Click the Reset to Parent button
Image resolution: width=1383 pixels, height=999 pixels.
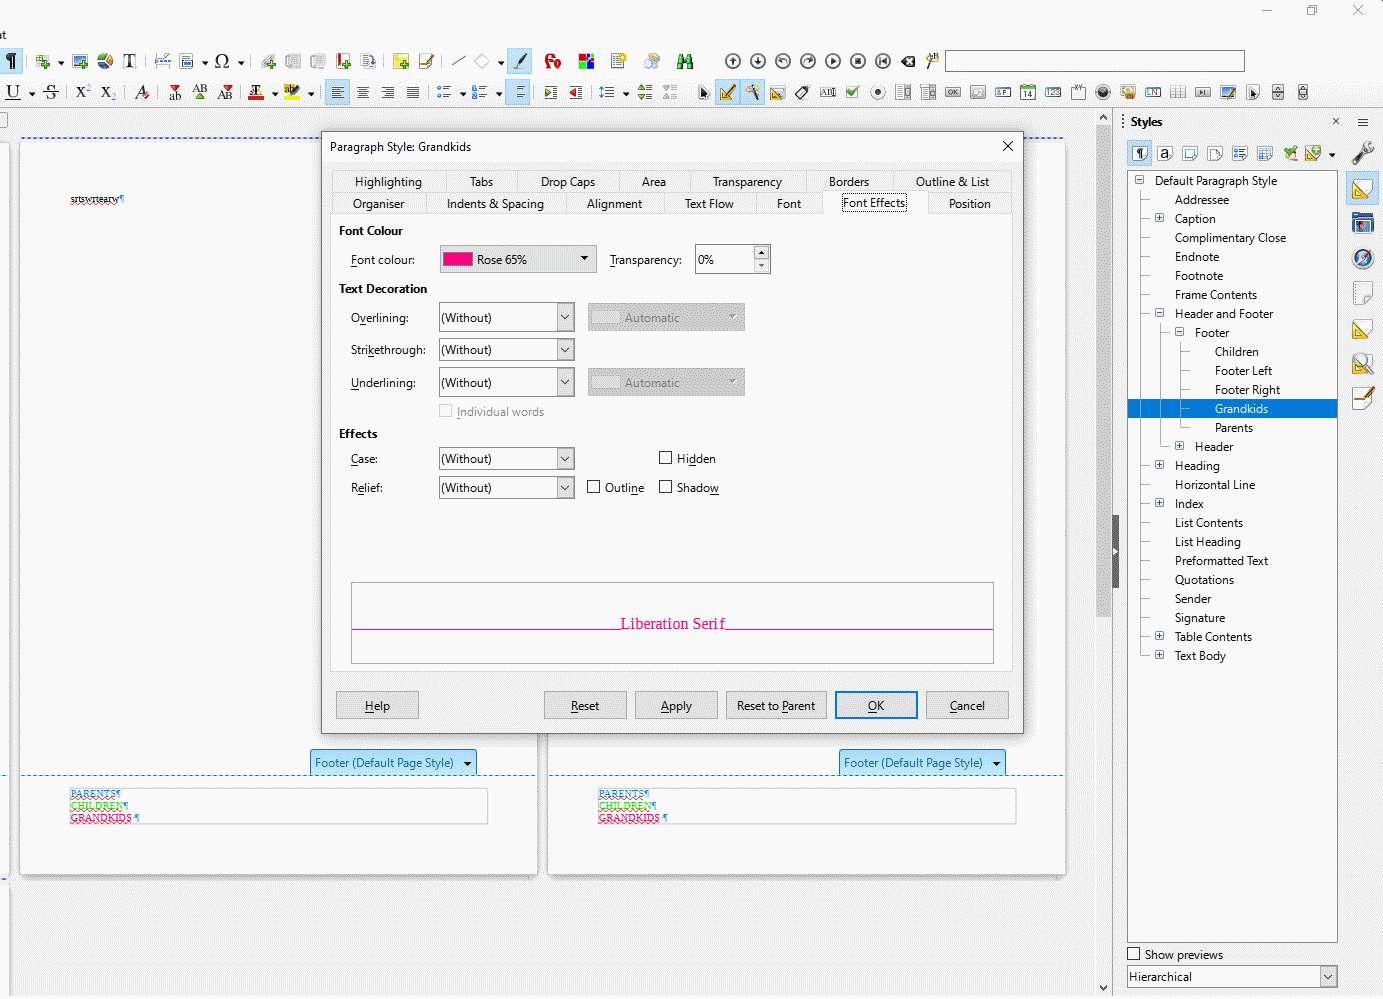point(776,705)
